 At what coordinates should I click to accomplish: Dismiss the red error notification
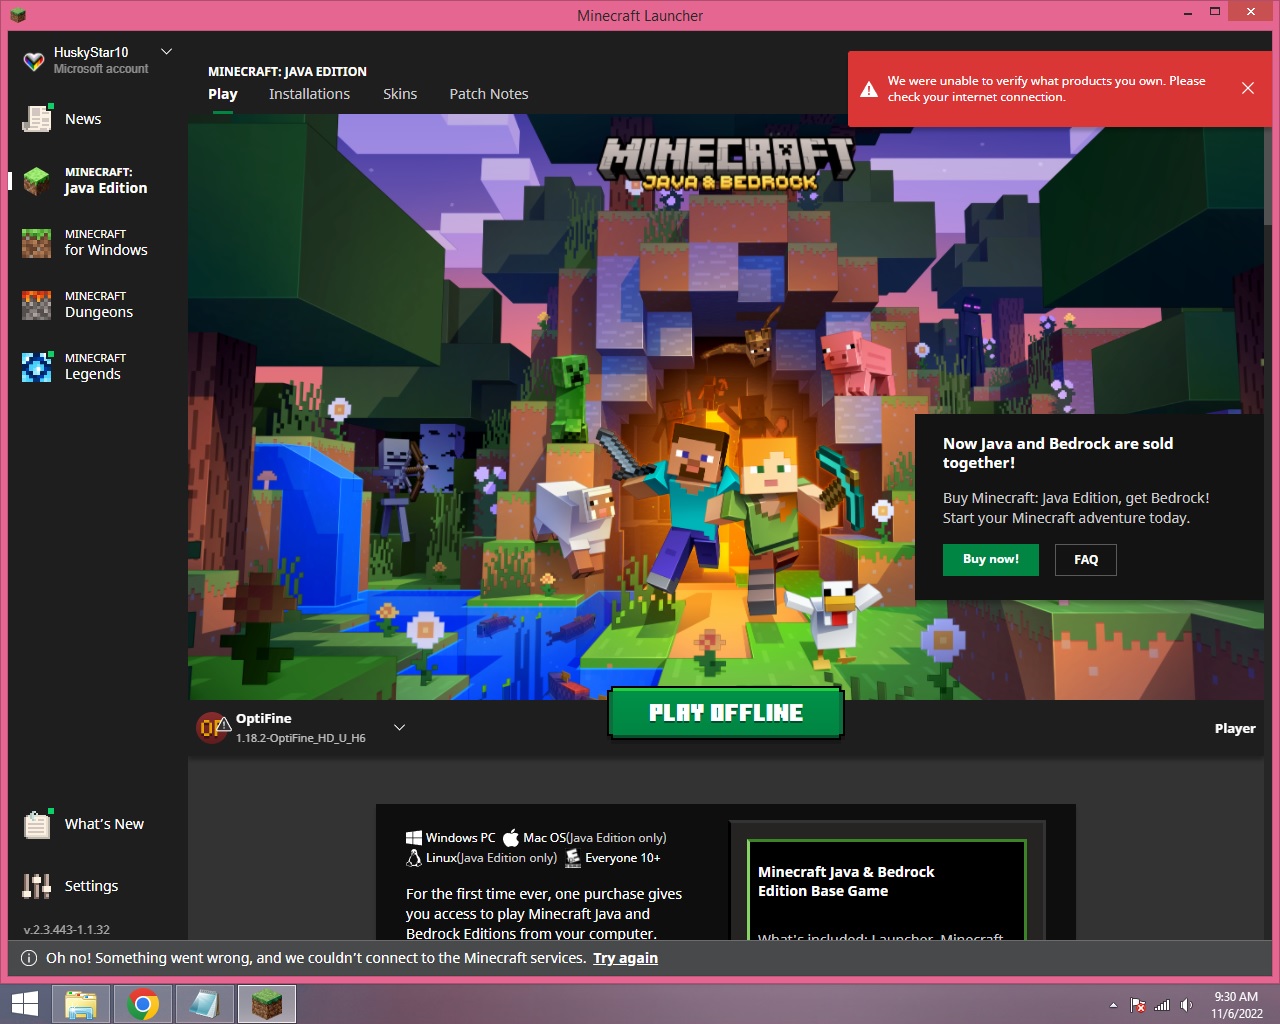[x=1248, y=88]
